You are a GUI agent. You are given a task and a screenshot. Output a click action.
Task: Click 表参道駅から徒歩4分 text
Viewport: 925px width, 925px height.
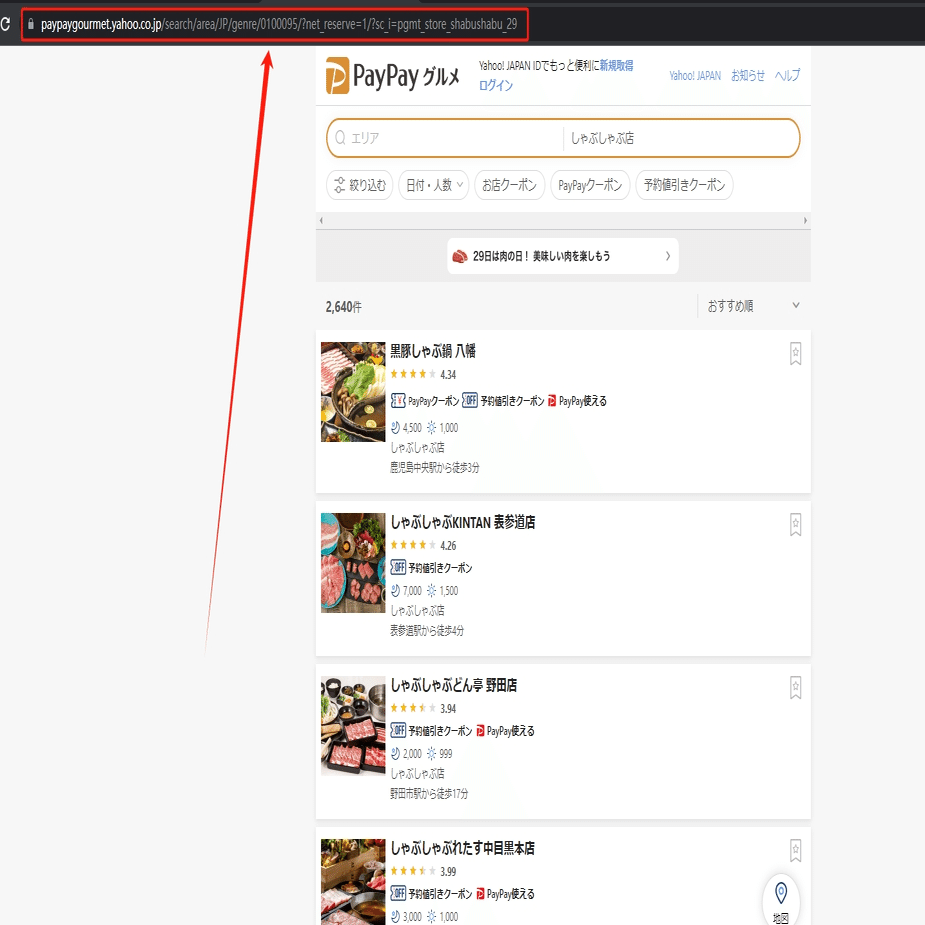click(427, 631)
